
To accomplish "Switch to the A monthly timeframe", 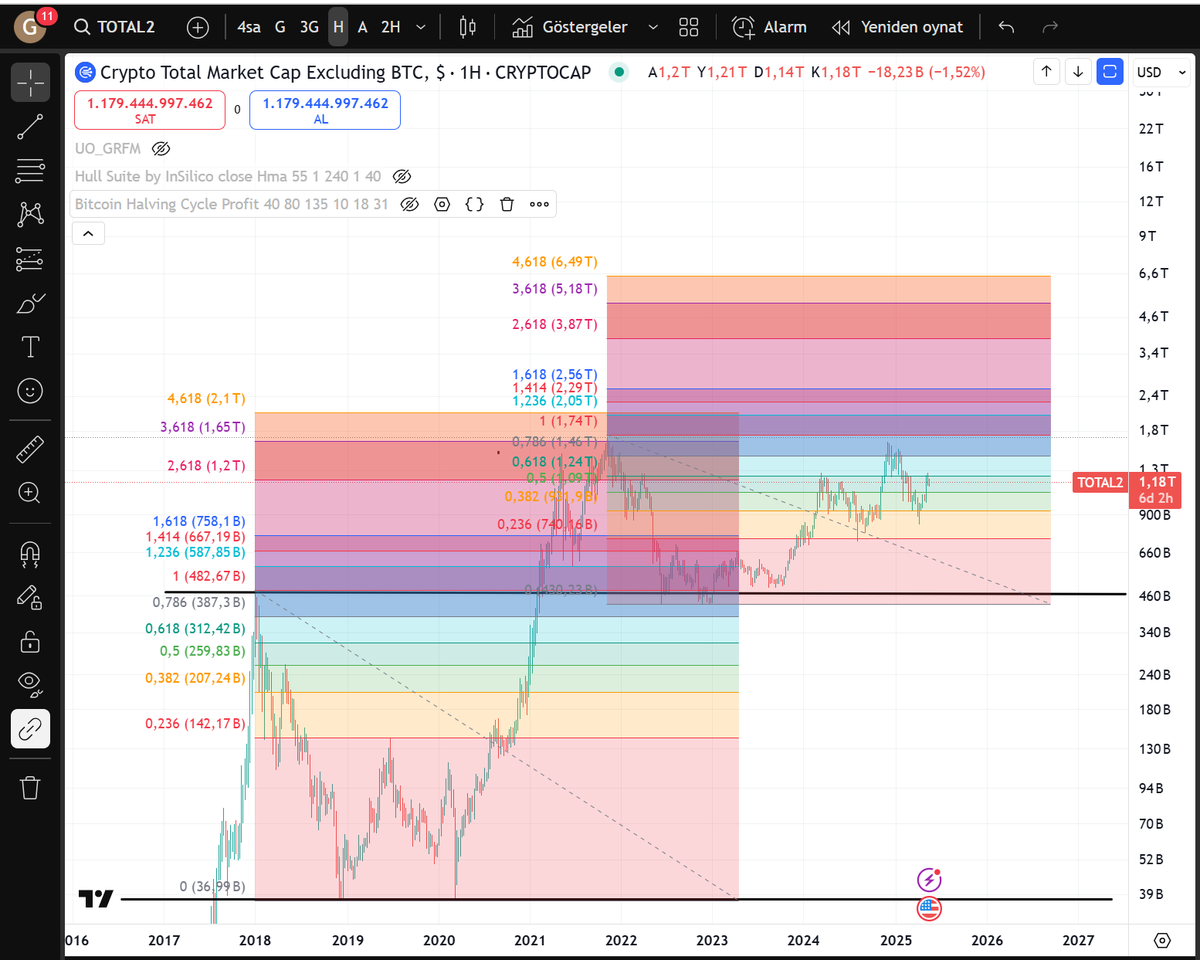I will tap(362, 27).
